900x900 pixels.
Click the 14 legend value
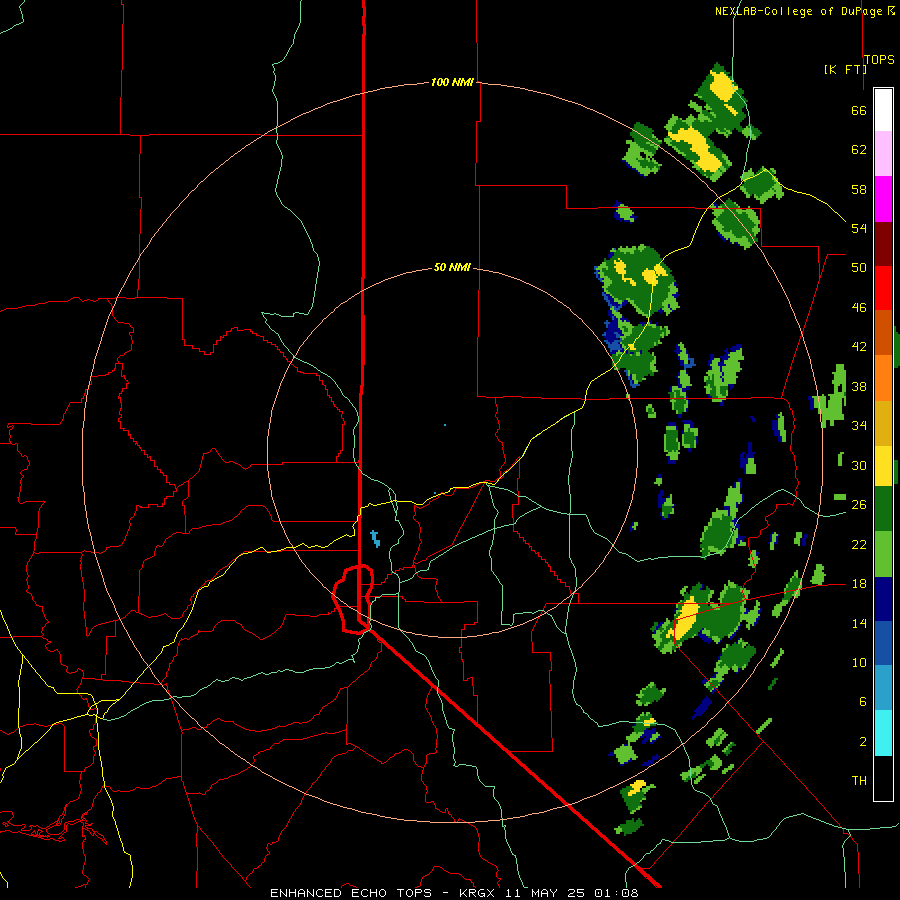pos(859,623)
